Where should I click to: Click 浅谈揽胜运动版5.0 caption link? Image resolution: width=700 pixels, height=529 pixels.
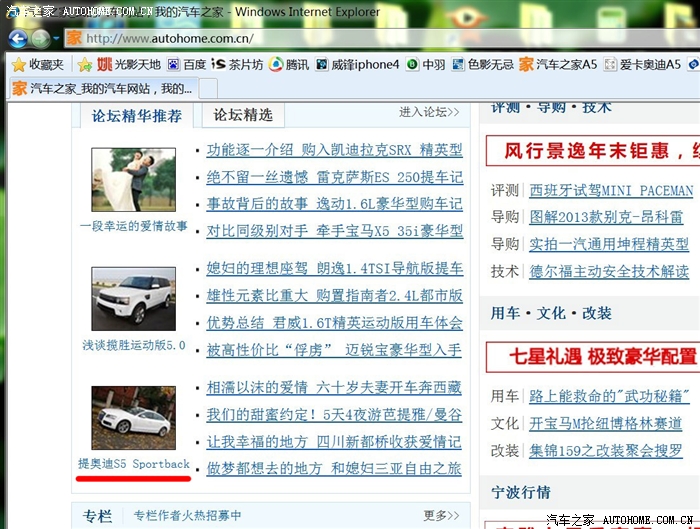(x=133, y=345)
